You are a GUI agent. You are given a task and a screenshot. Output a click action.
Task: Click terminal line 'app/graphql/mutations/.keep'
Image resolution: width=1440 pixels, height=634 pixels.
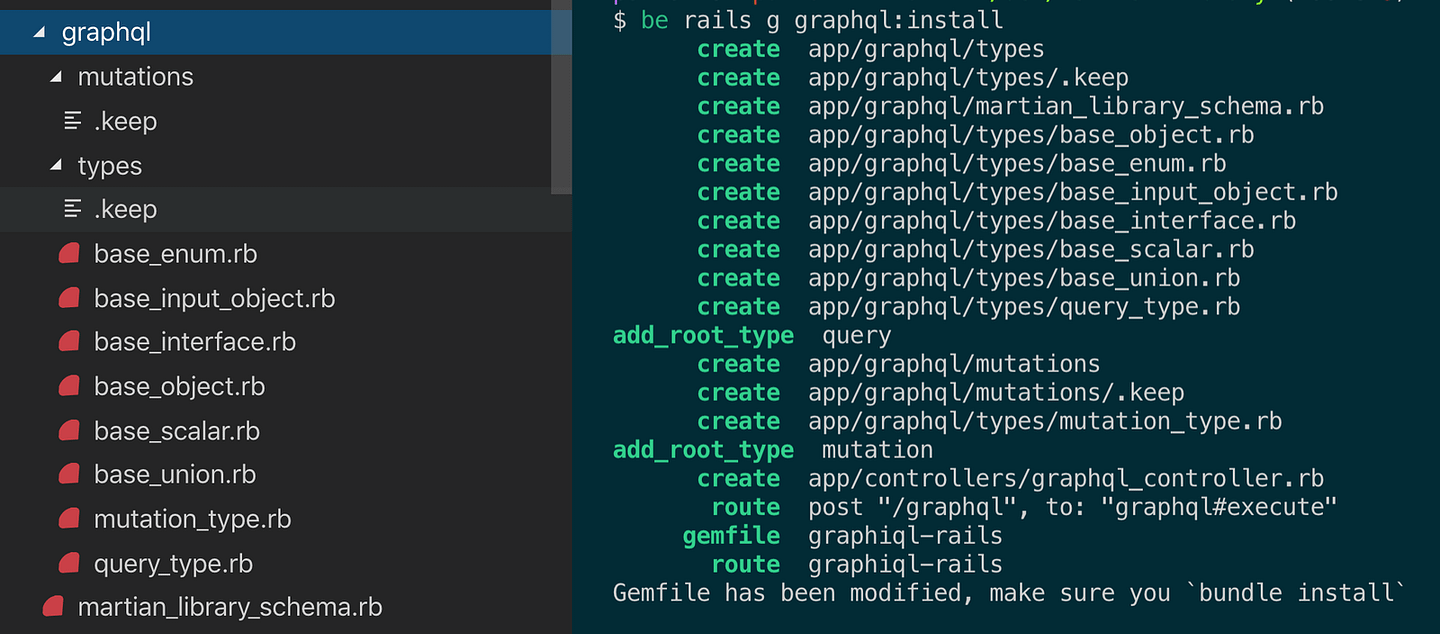coord(996,393)
